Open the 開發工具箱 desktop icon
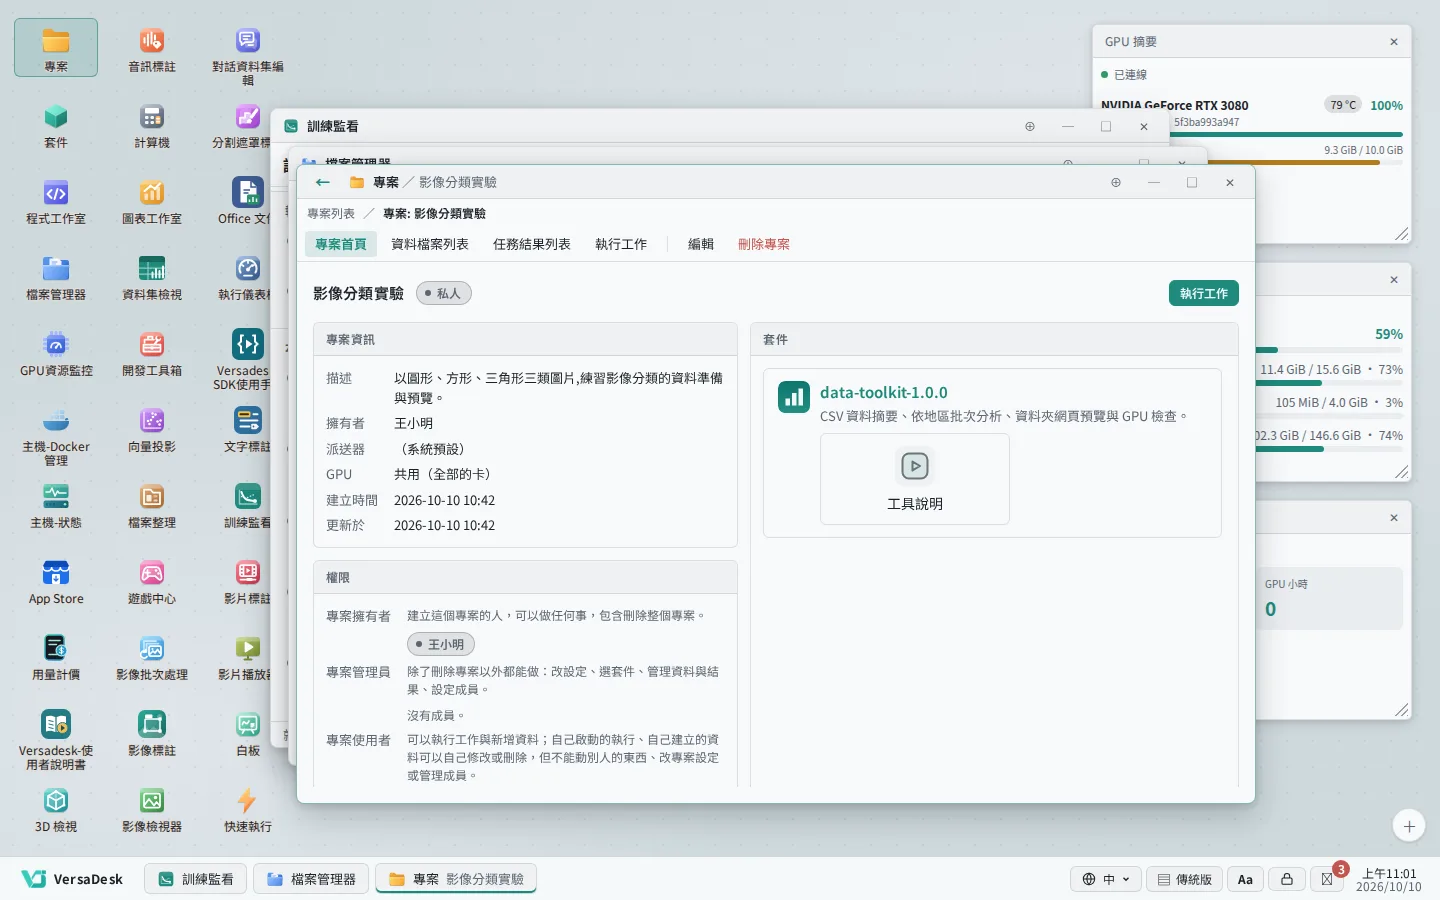The height and width of the screenshot is (900, 1440). (152, 352)
